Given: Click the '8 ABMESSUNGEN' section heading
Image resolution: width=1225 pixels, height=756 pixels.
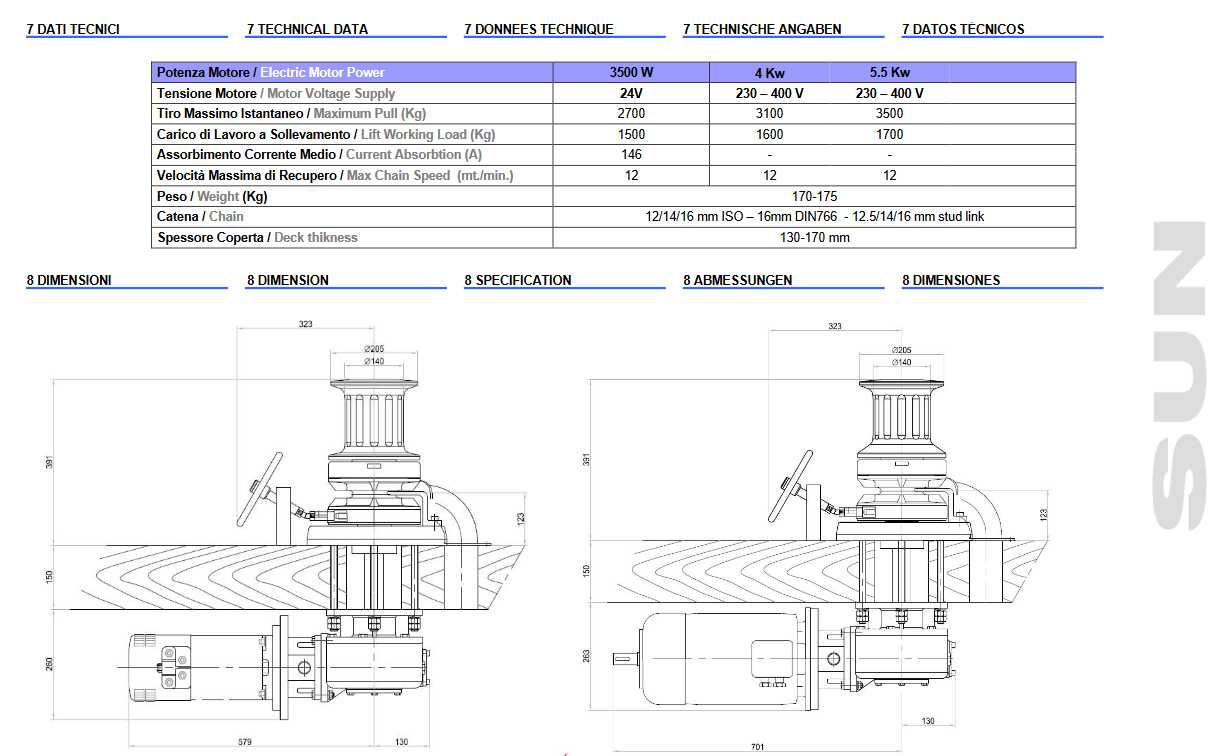Looking at the screenshot, I should tap(738, 280).
